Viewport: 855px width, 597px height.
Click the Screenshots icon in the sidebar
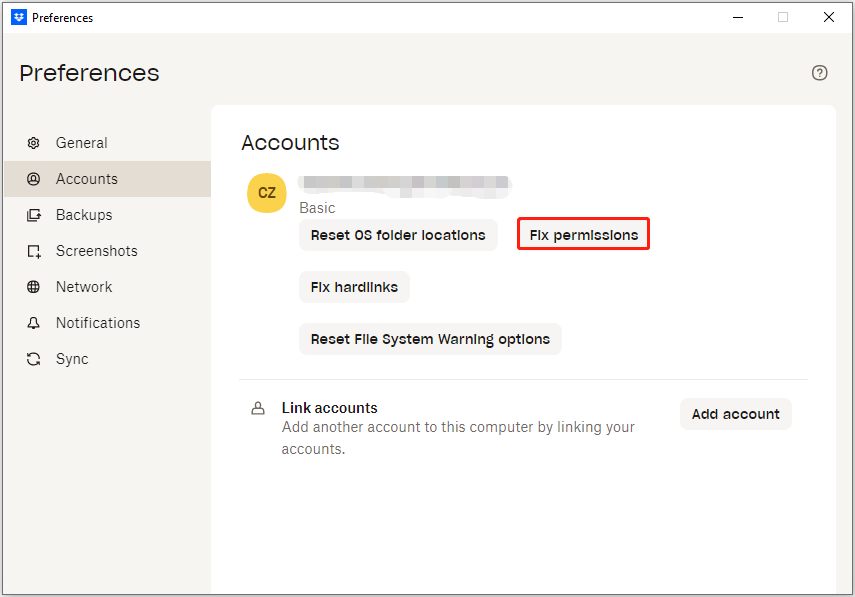[33, 250]
